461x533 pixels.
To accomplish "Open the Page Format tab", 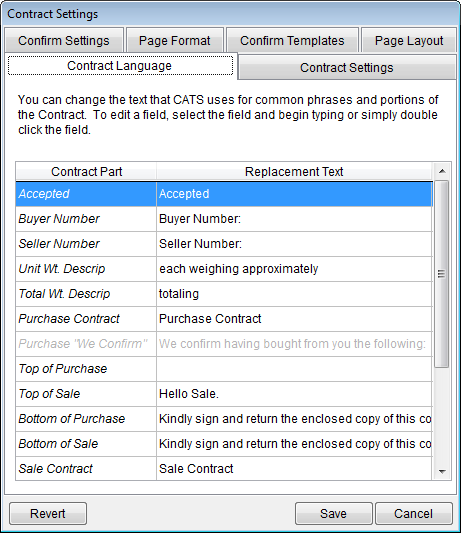I will (175, 40).
